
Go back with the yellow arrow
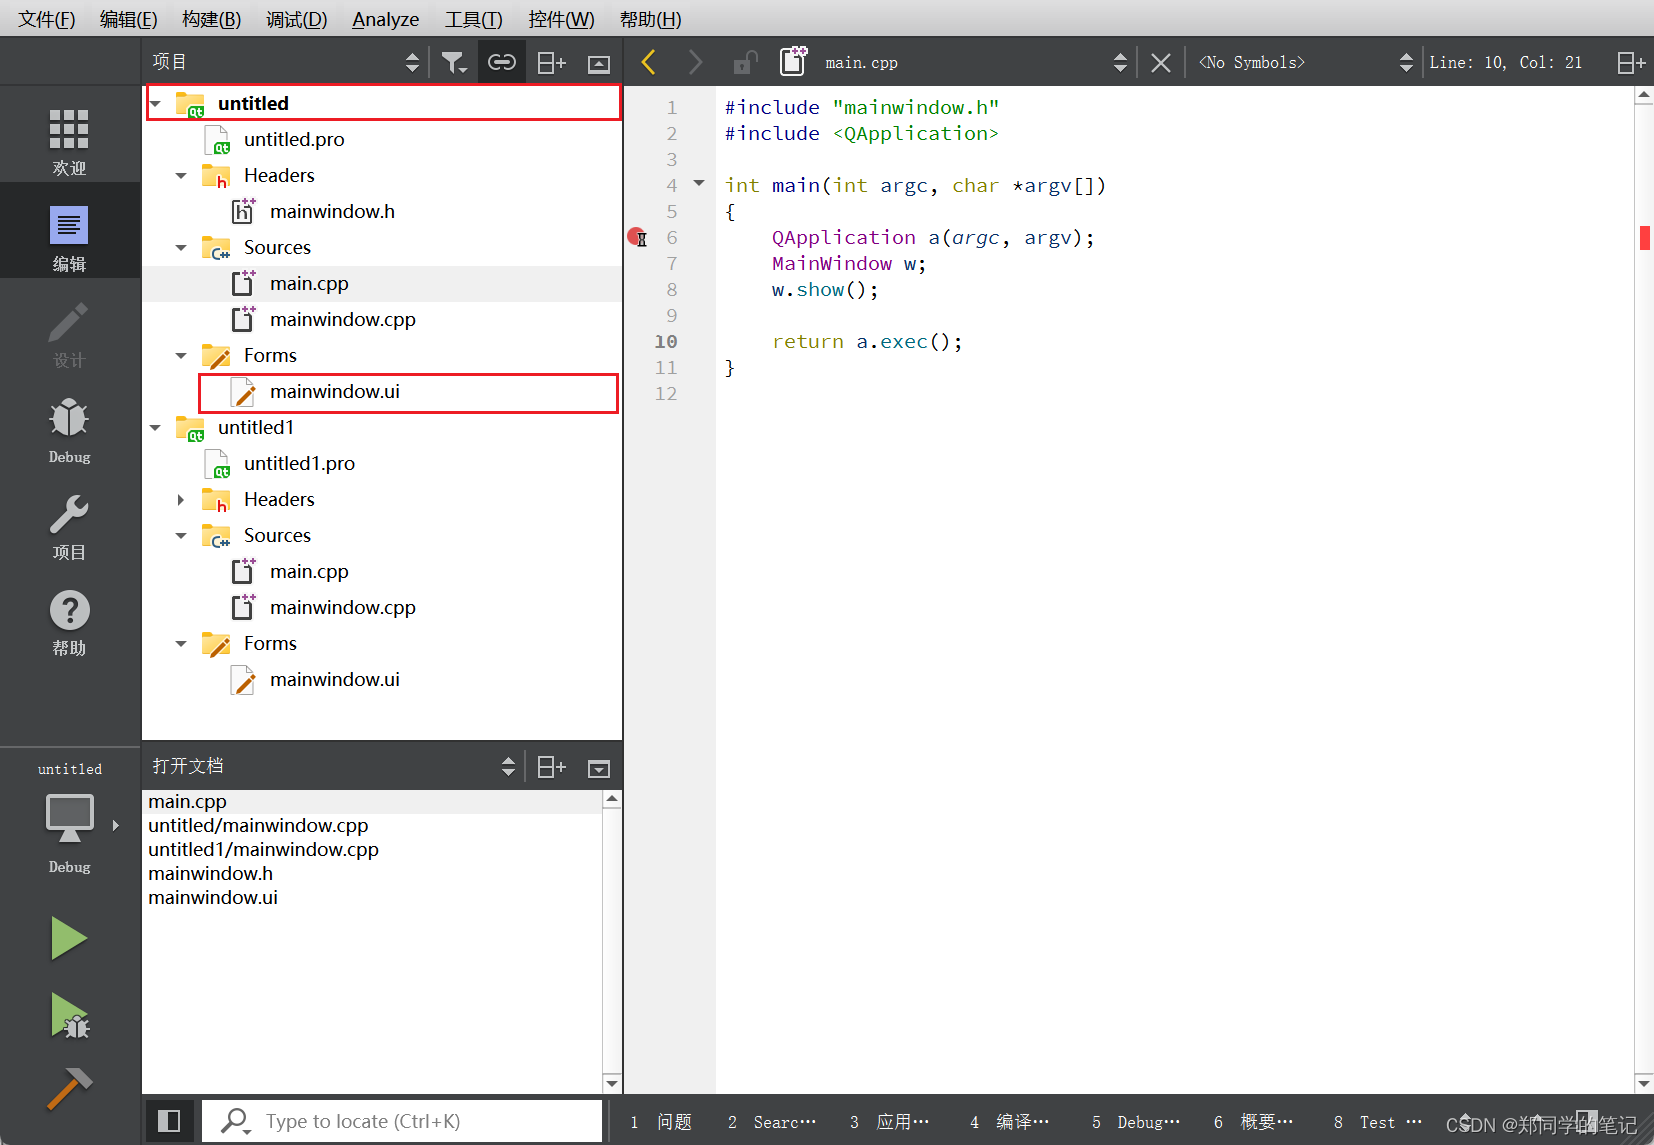pyautogui.click(x=648, y=62)
